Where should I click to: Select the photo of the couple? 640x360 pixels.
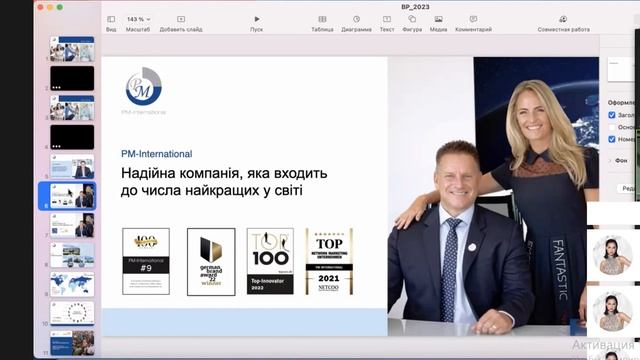click(493, 196)
